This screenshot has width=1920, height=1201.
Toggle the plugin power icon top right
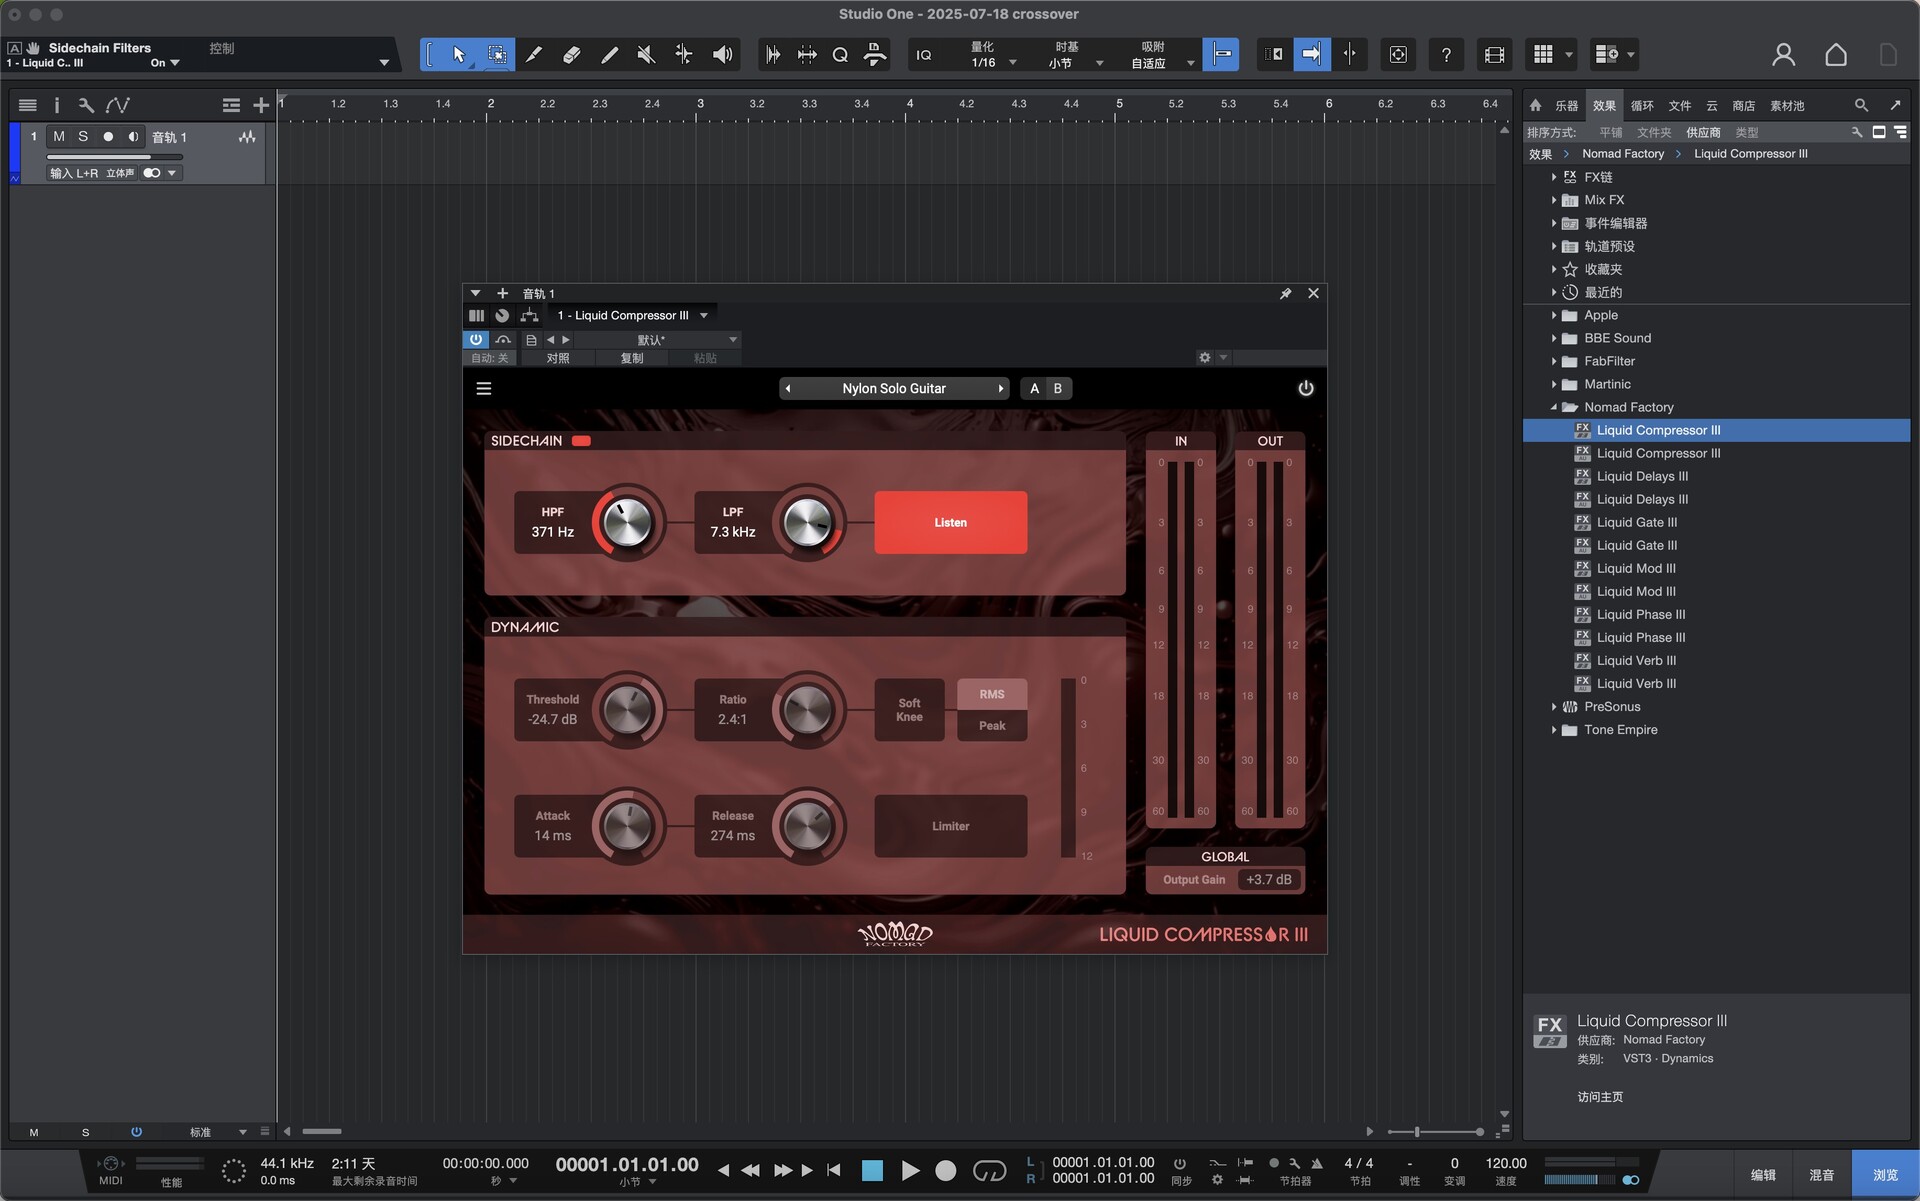[1305, 389]
